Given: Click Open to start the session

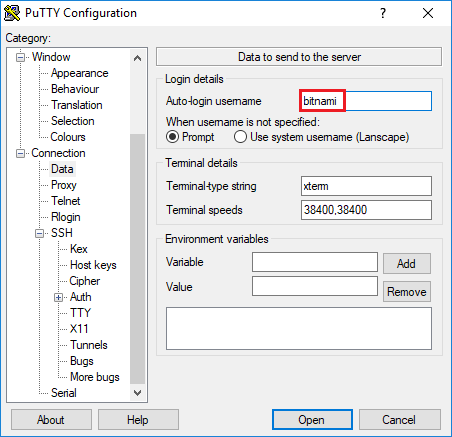Looking at the screenshot, I should coord(312,420).
